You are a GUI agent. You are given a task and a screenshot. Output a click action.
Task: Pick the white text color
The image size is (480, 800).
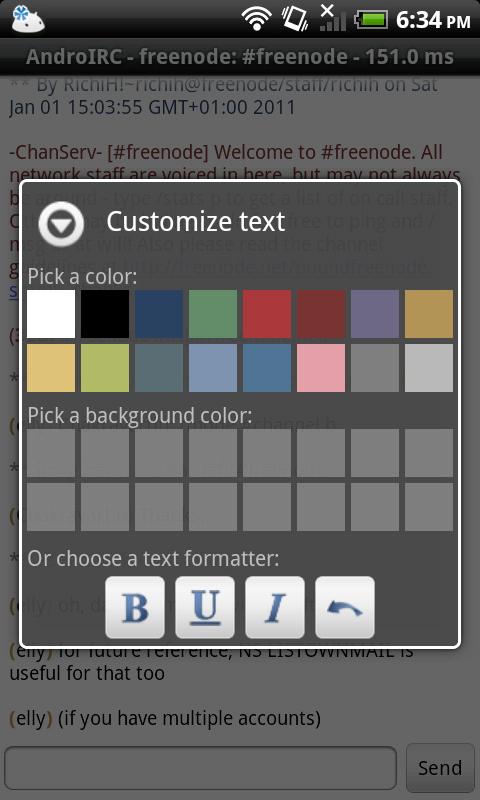[51, 314]
